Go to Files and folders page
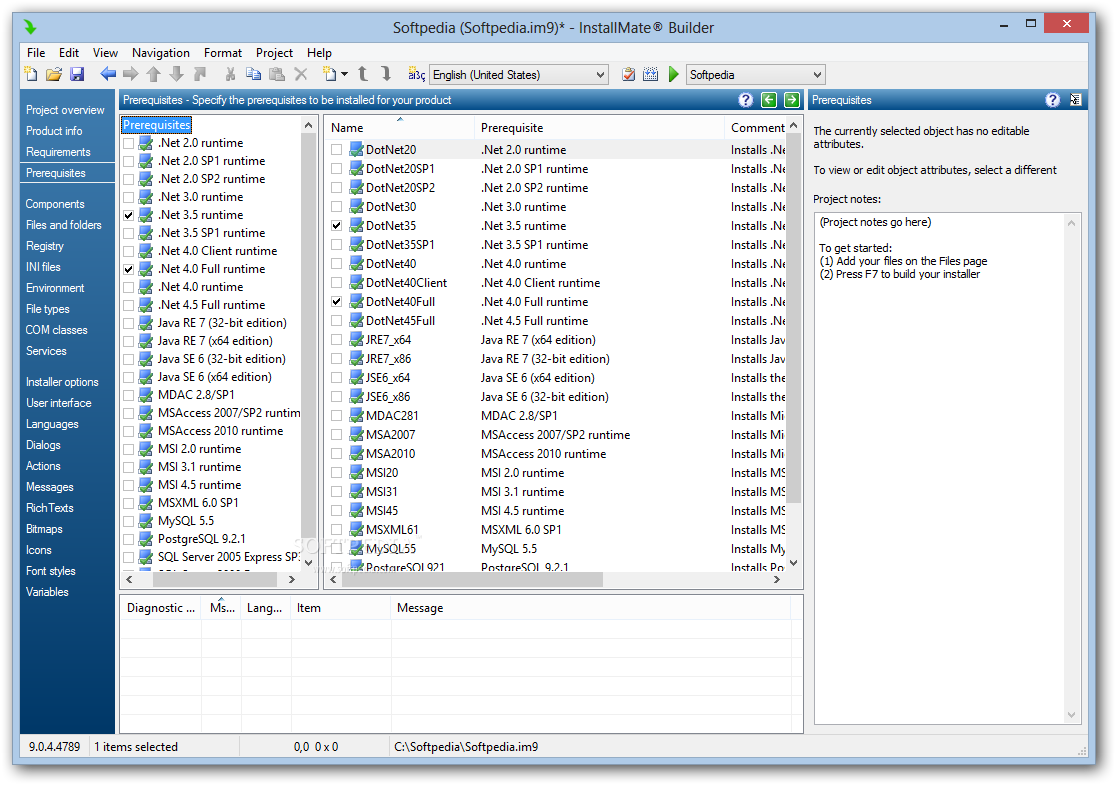This screenshot has width=1116, height=785. click(x=63, y=225)
